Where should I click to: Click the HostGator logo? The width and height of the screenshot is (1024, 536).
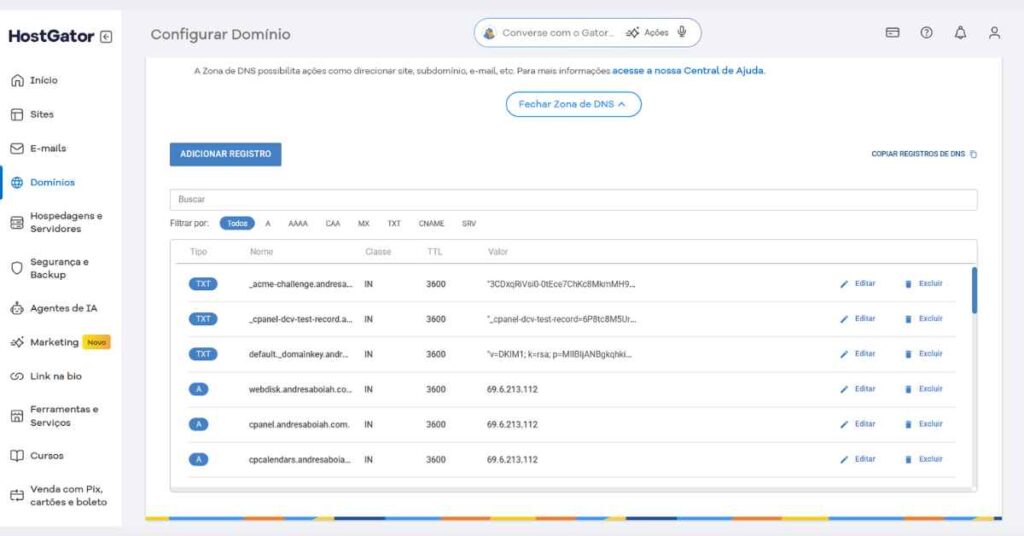[51, 37]
